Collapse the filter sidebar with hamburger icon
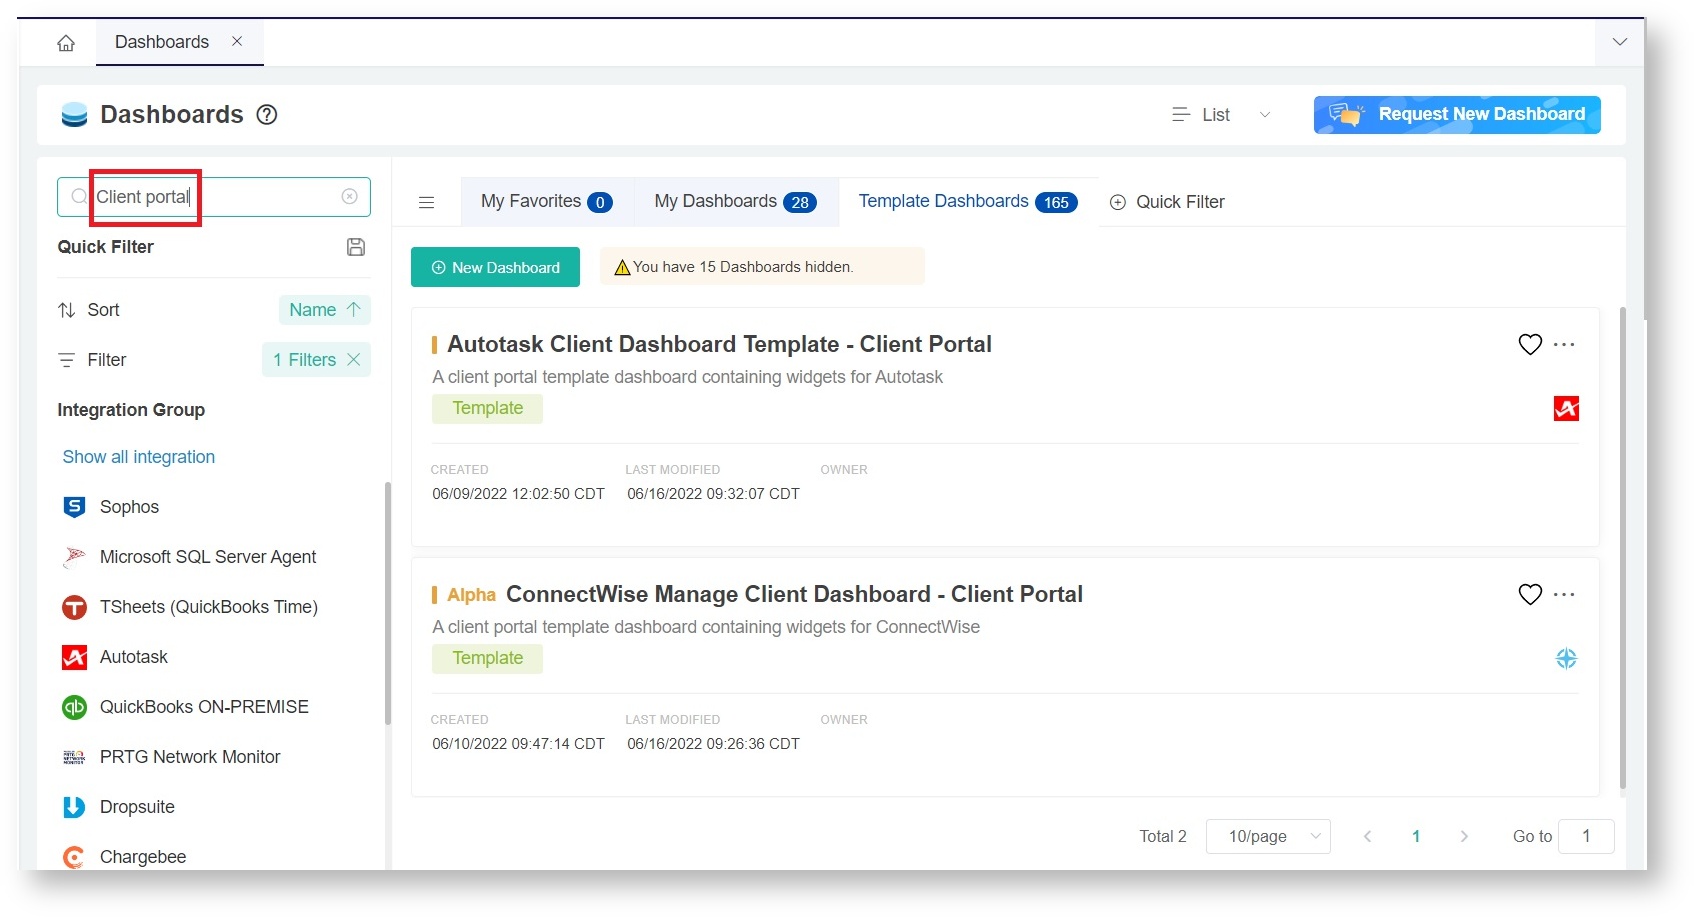The width and height of the screenshot is (1695, 918). tap(427, 202)
